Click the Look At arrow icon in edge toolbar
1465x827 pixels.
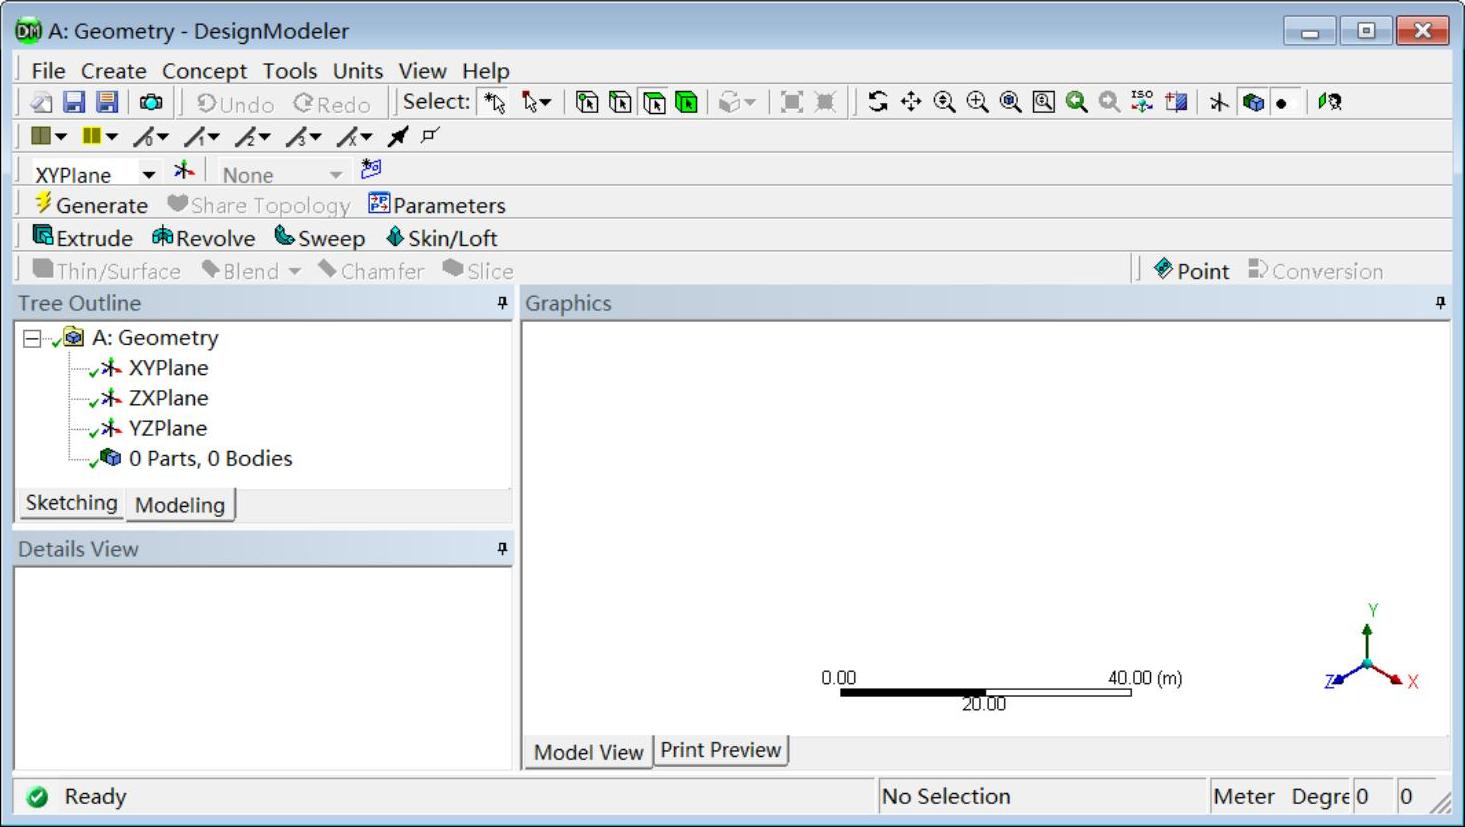click(x=398, y=136)
